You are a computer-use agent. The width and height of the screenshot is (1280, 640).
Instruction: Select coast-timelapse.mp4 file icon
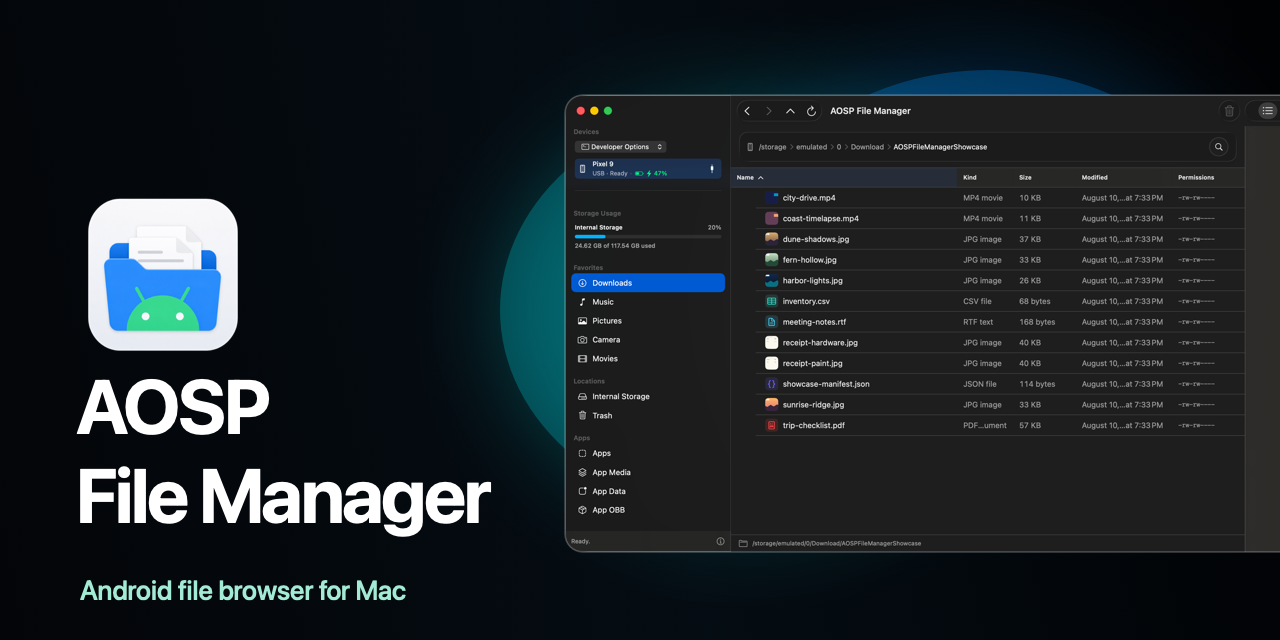(x=772, y=218)
